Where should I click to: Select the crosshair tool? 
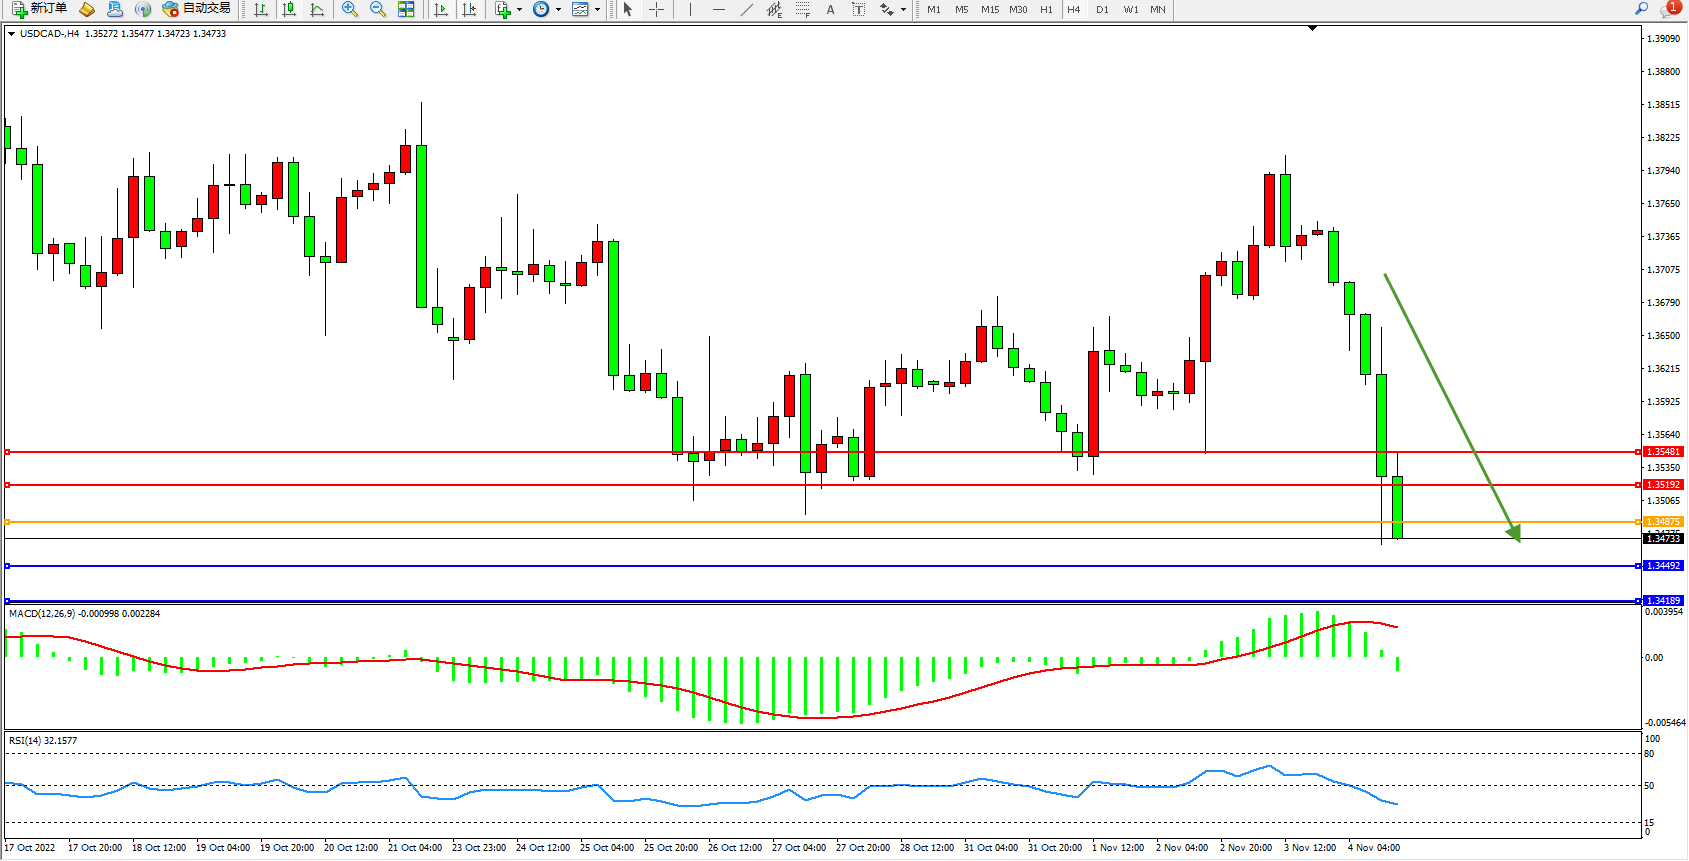point(656,9)
